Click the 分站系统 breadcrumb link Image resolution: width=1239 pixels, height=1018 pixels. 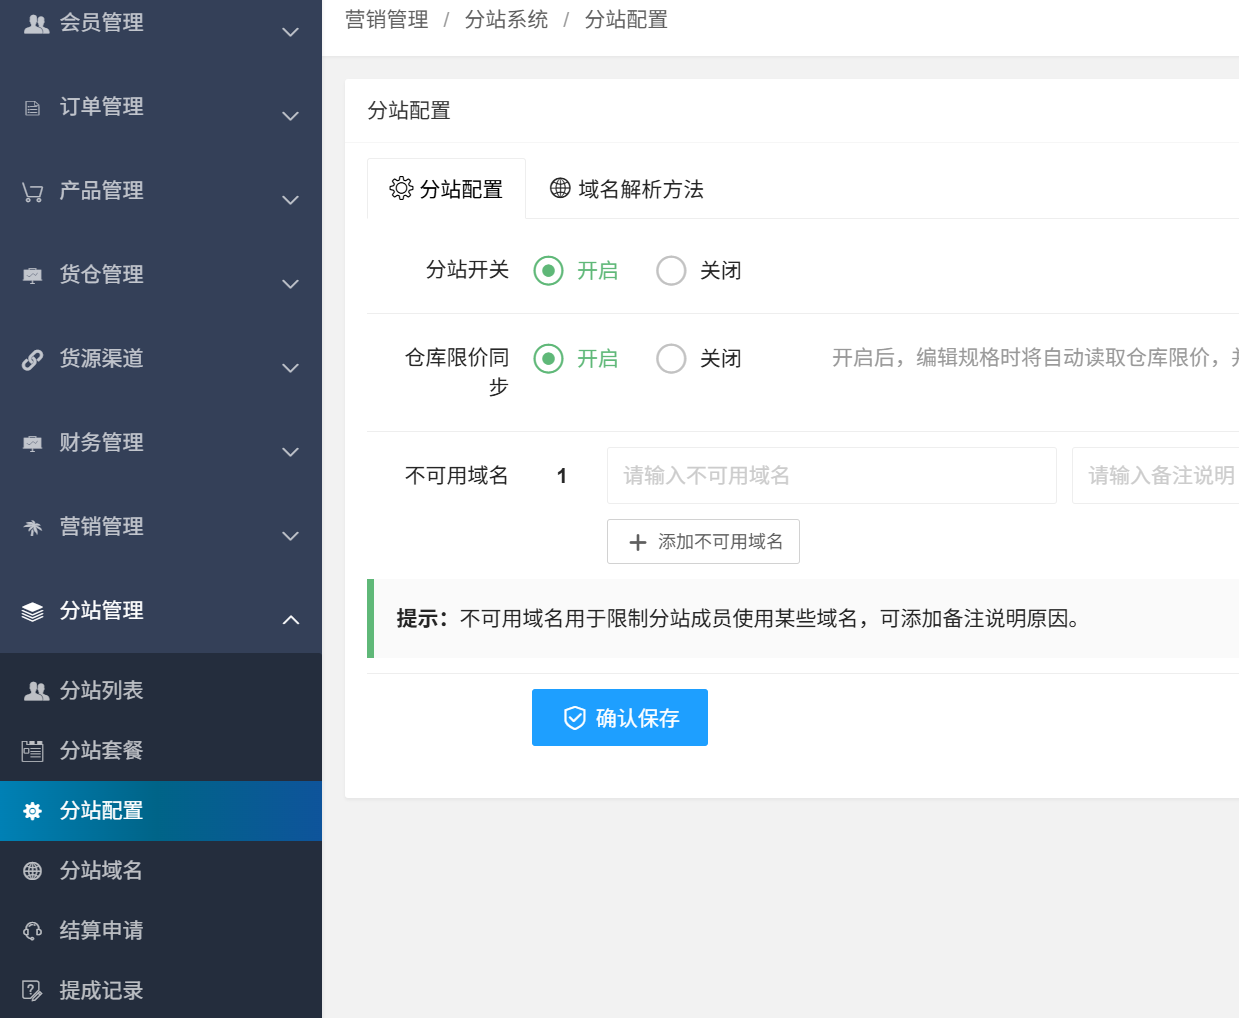point(506,20)
